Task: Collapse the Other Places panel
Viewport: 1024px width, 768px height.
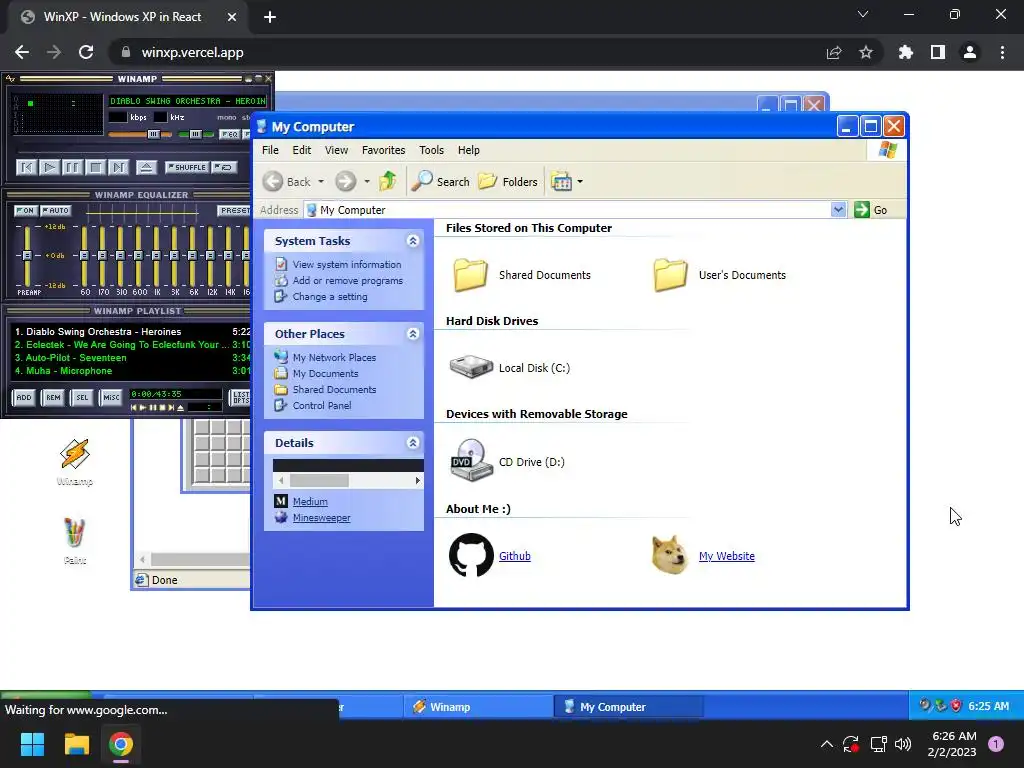Action: (413, 334)
